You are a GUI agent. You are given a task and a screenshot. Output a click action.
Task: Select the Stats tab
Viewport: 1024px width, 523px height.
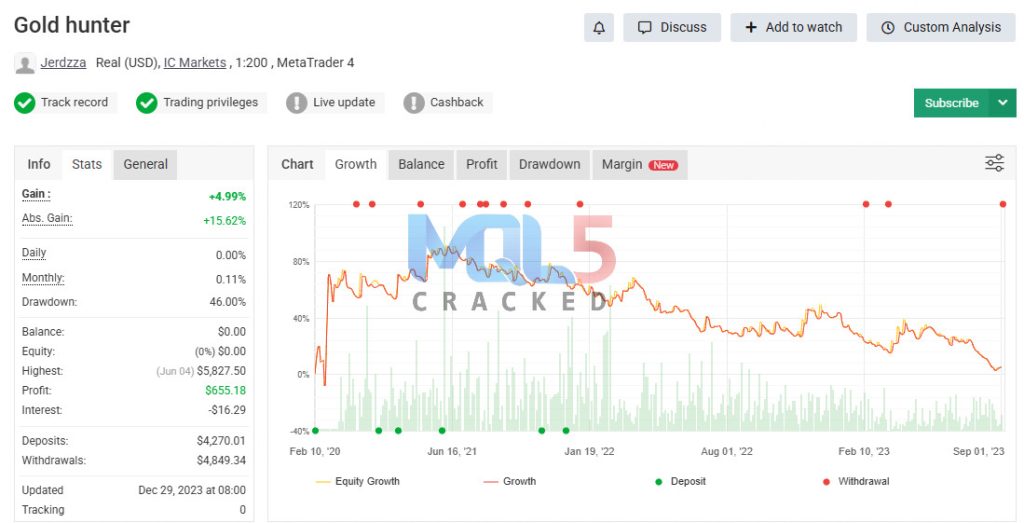tap(87, 165)
